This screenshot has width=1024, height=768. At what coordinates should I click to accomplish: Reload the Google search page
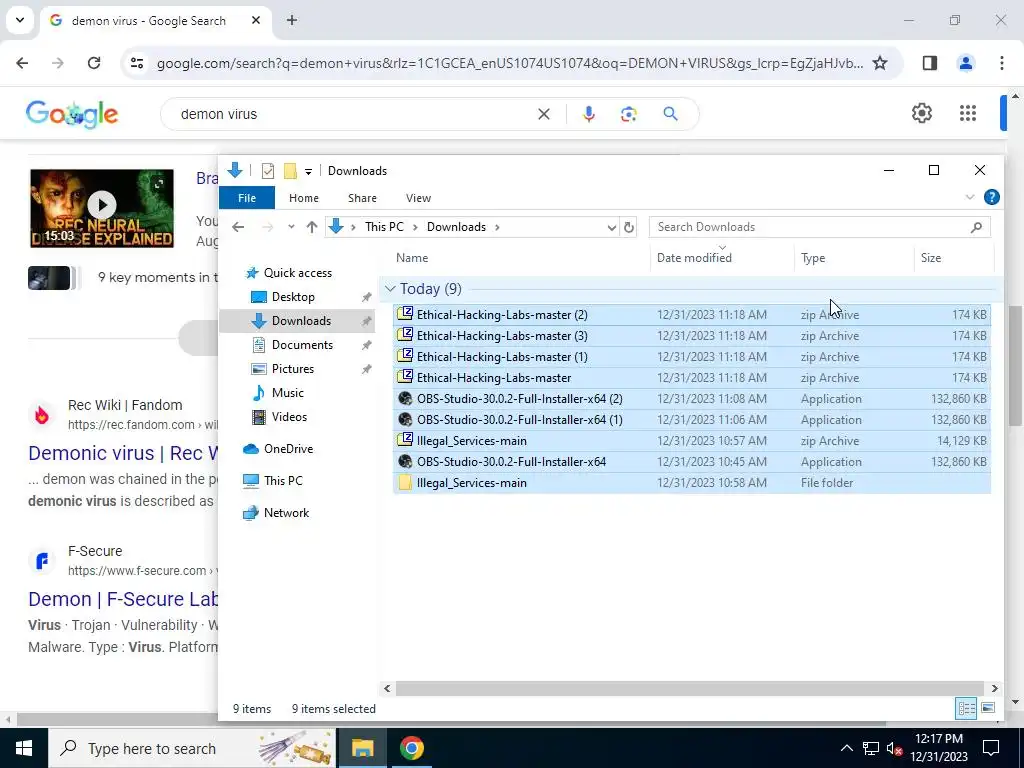pyautogui.click(x=94, y=63)
